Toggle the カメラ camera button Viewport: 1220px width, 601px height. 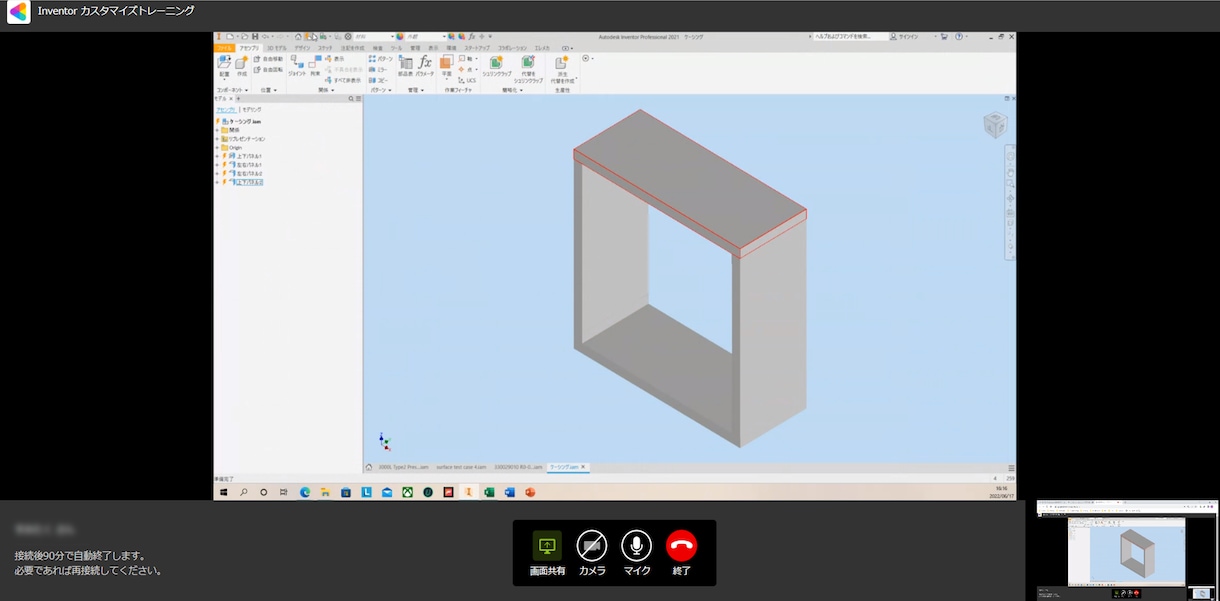pos(592,553)
